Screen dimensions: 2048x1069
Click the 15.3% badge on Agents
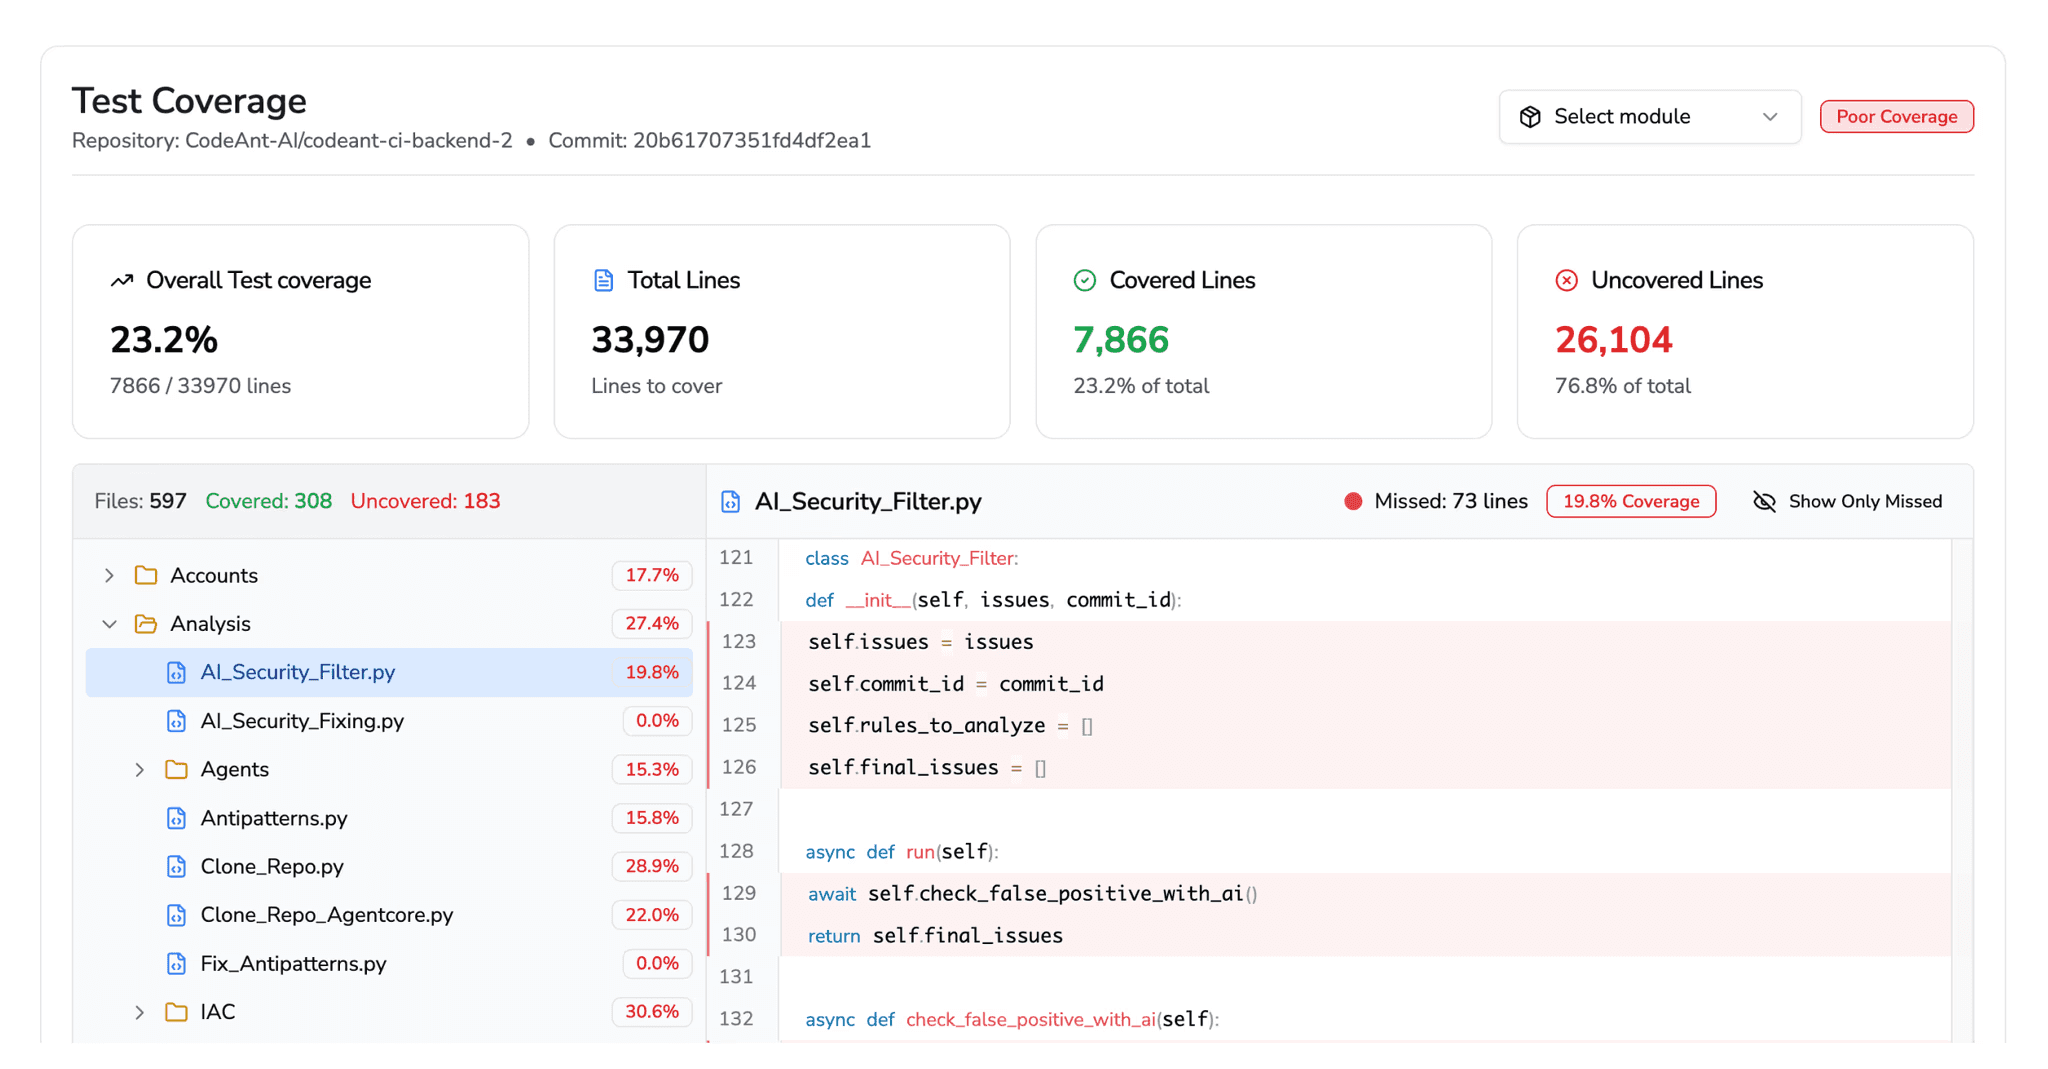[652, 769]
